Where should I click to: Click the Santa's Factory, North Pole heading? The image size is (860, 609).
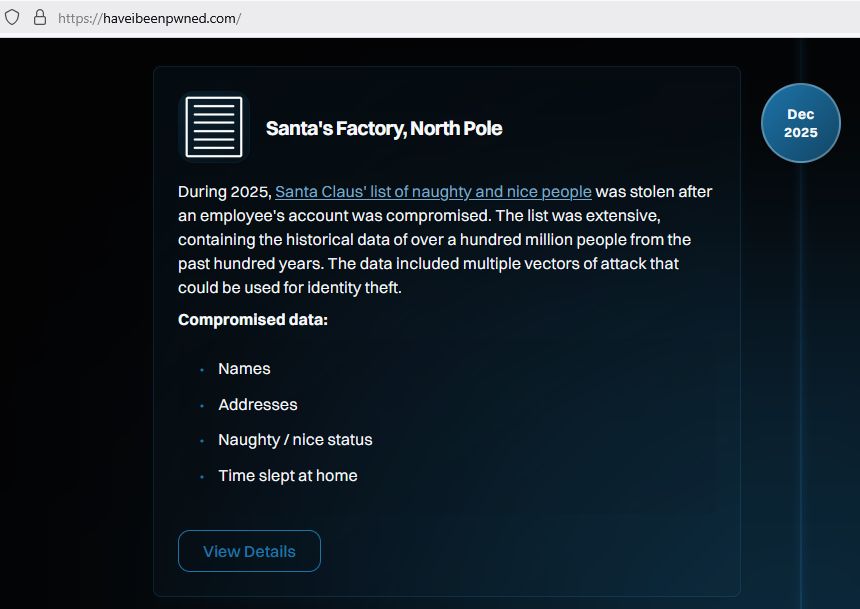[x=383, y=128]
